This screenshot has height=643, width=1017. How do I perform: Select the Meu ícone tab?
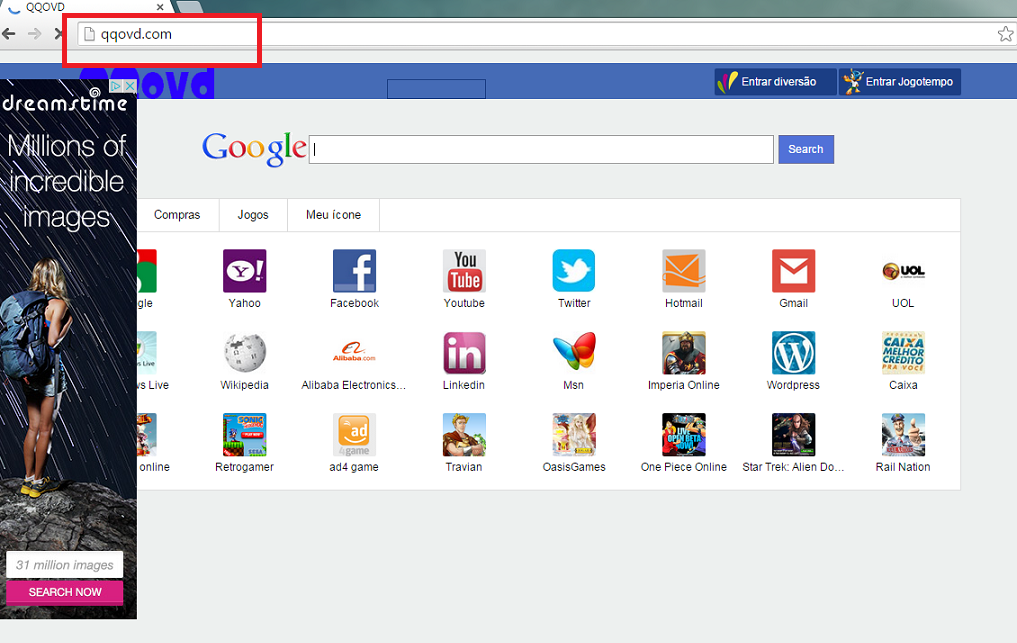pyautogui.click(x=333, y=215)
